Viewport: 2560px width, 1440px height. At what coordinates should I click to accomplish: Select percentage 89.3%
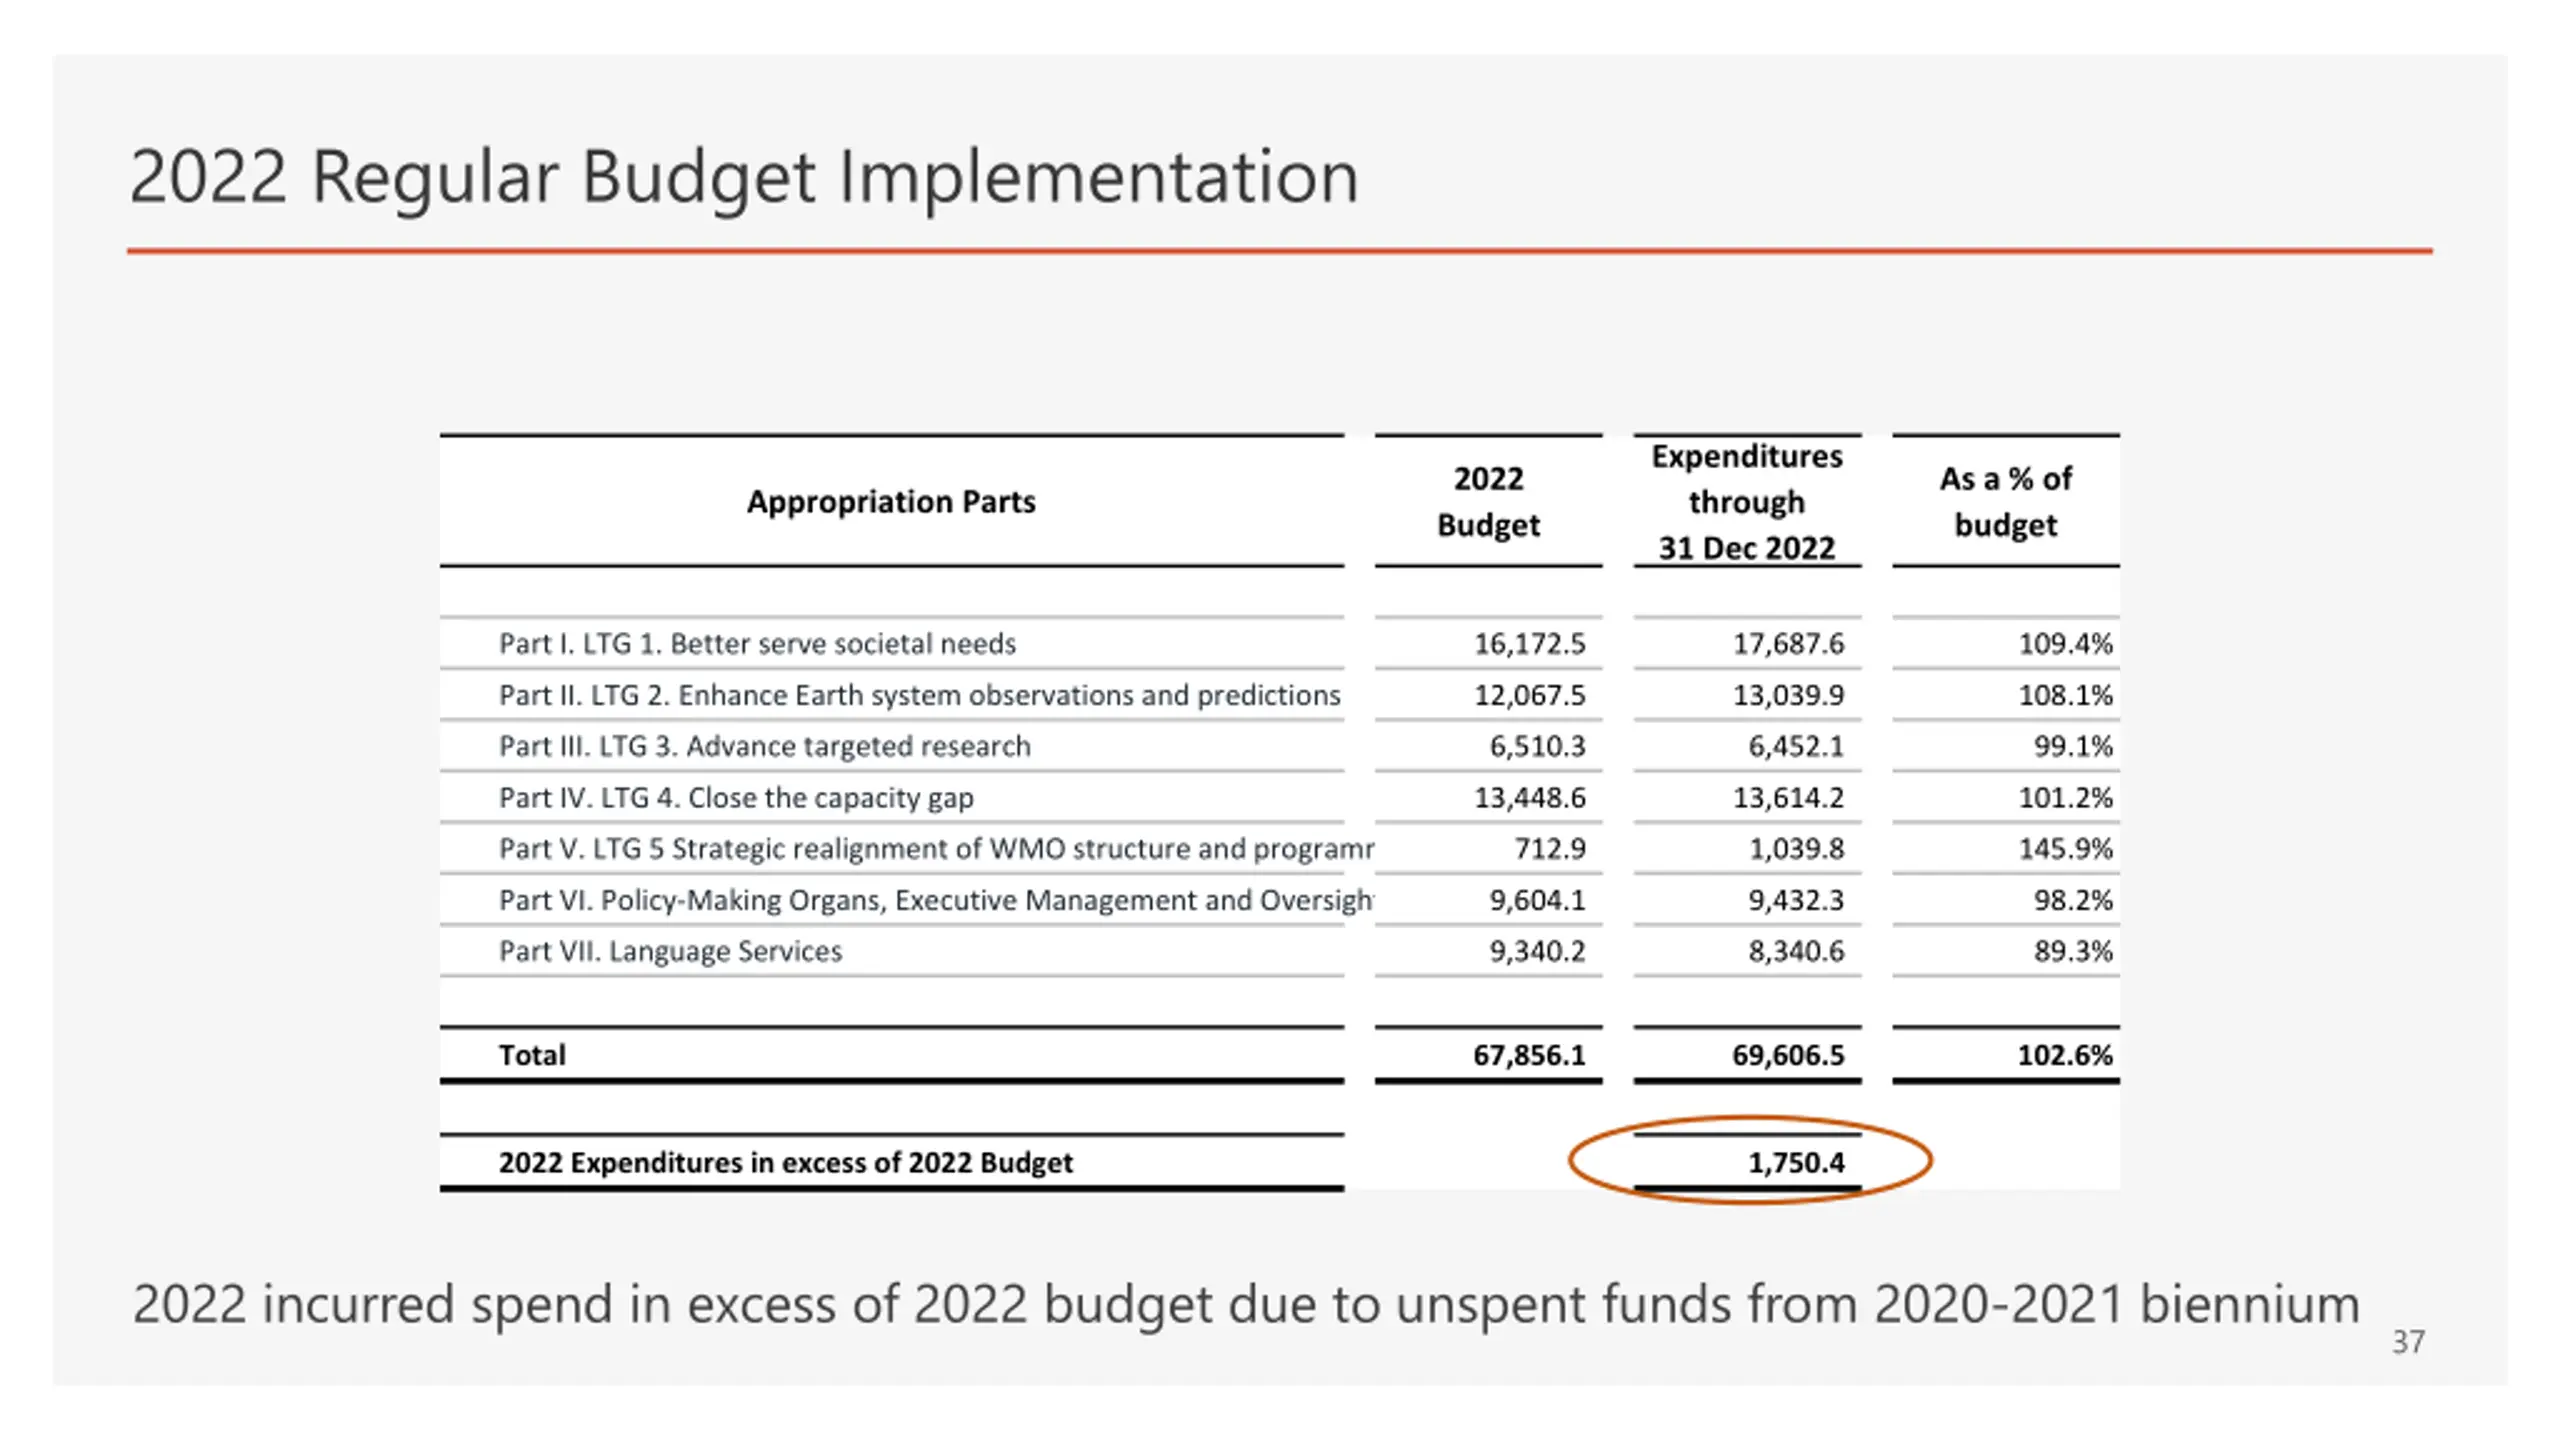click(2073, 950)
